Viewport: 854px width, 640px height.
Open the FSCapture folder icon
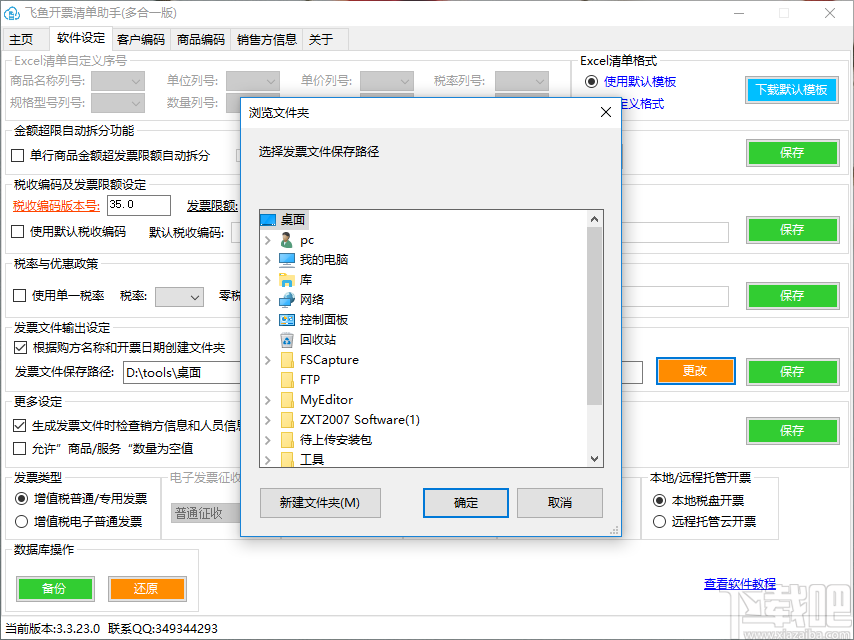(x=287, y=360)
